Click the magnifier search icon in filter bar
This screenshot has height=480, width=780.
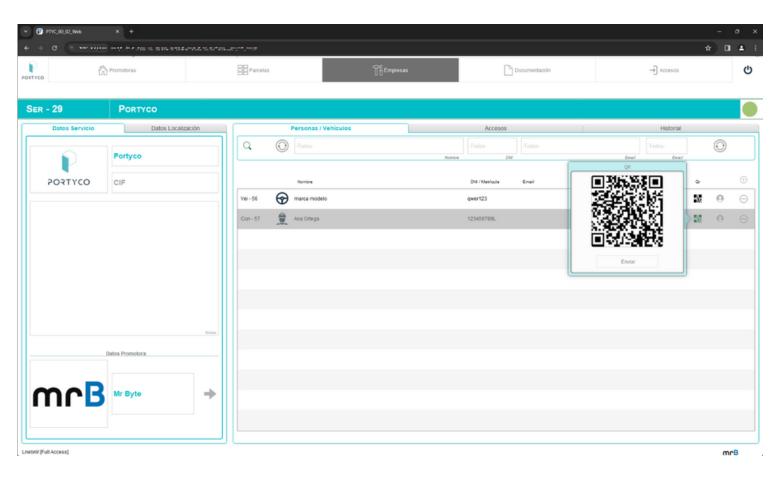[x=247, y=146]
